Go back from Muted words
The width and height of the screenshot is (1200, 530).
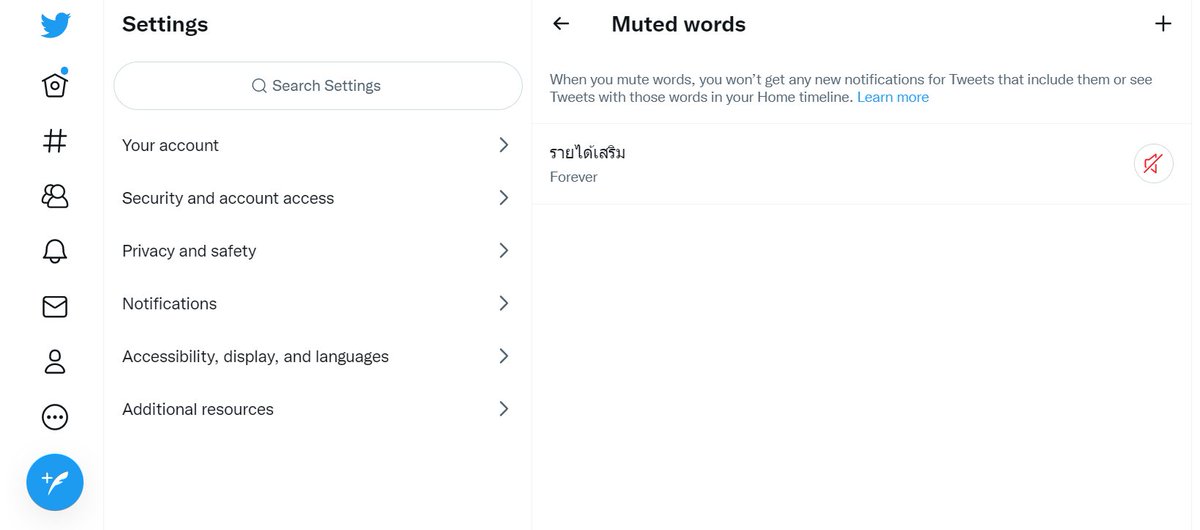pos(561,24)
